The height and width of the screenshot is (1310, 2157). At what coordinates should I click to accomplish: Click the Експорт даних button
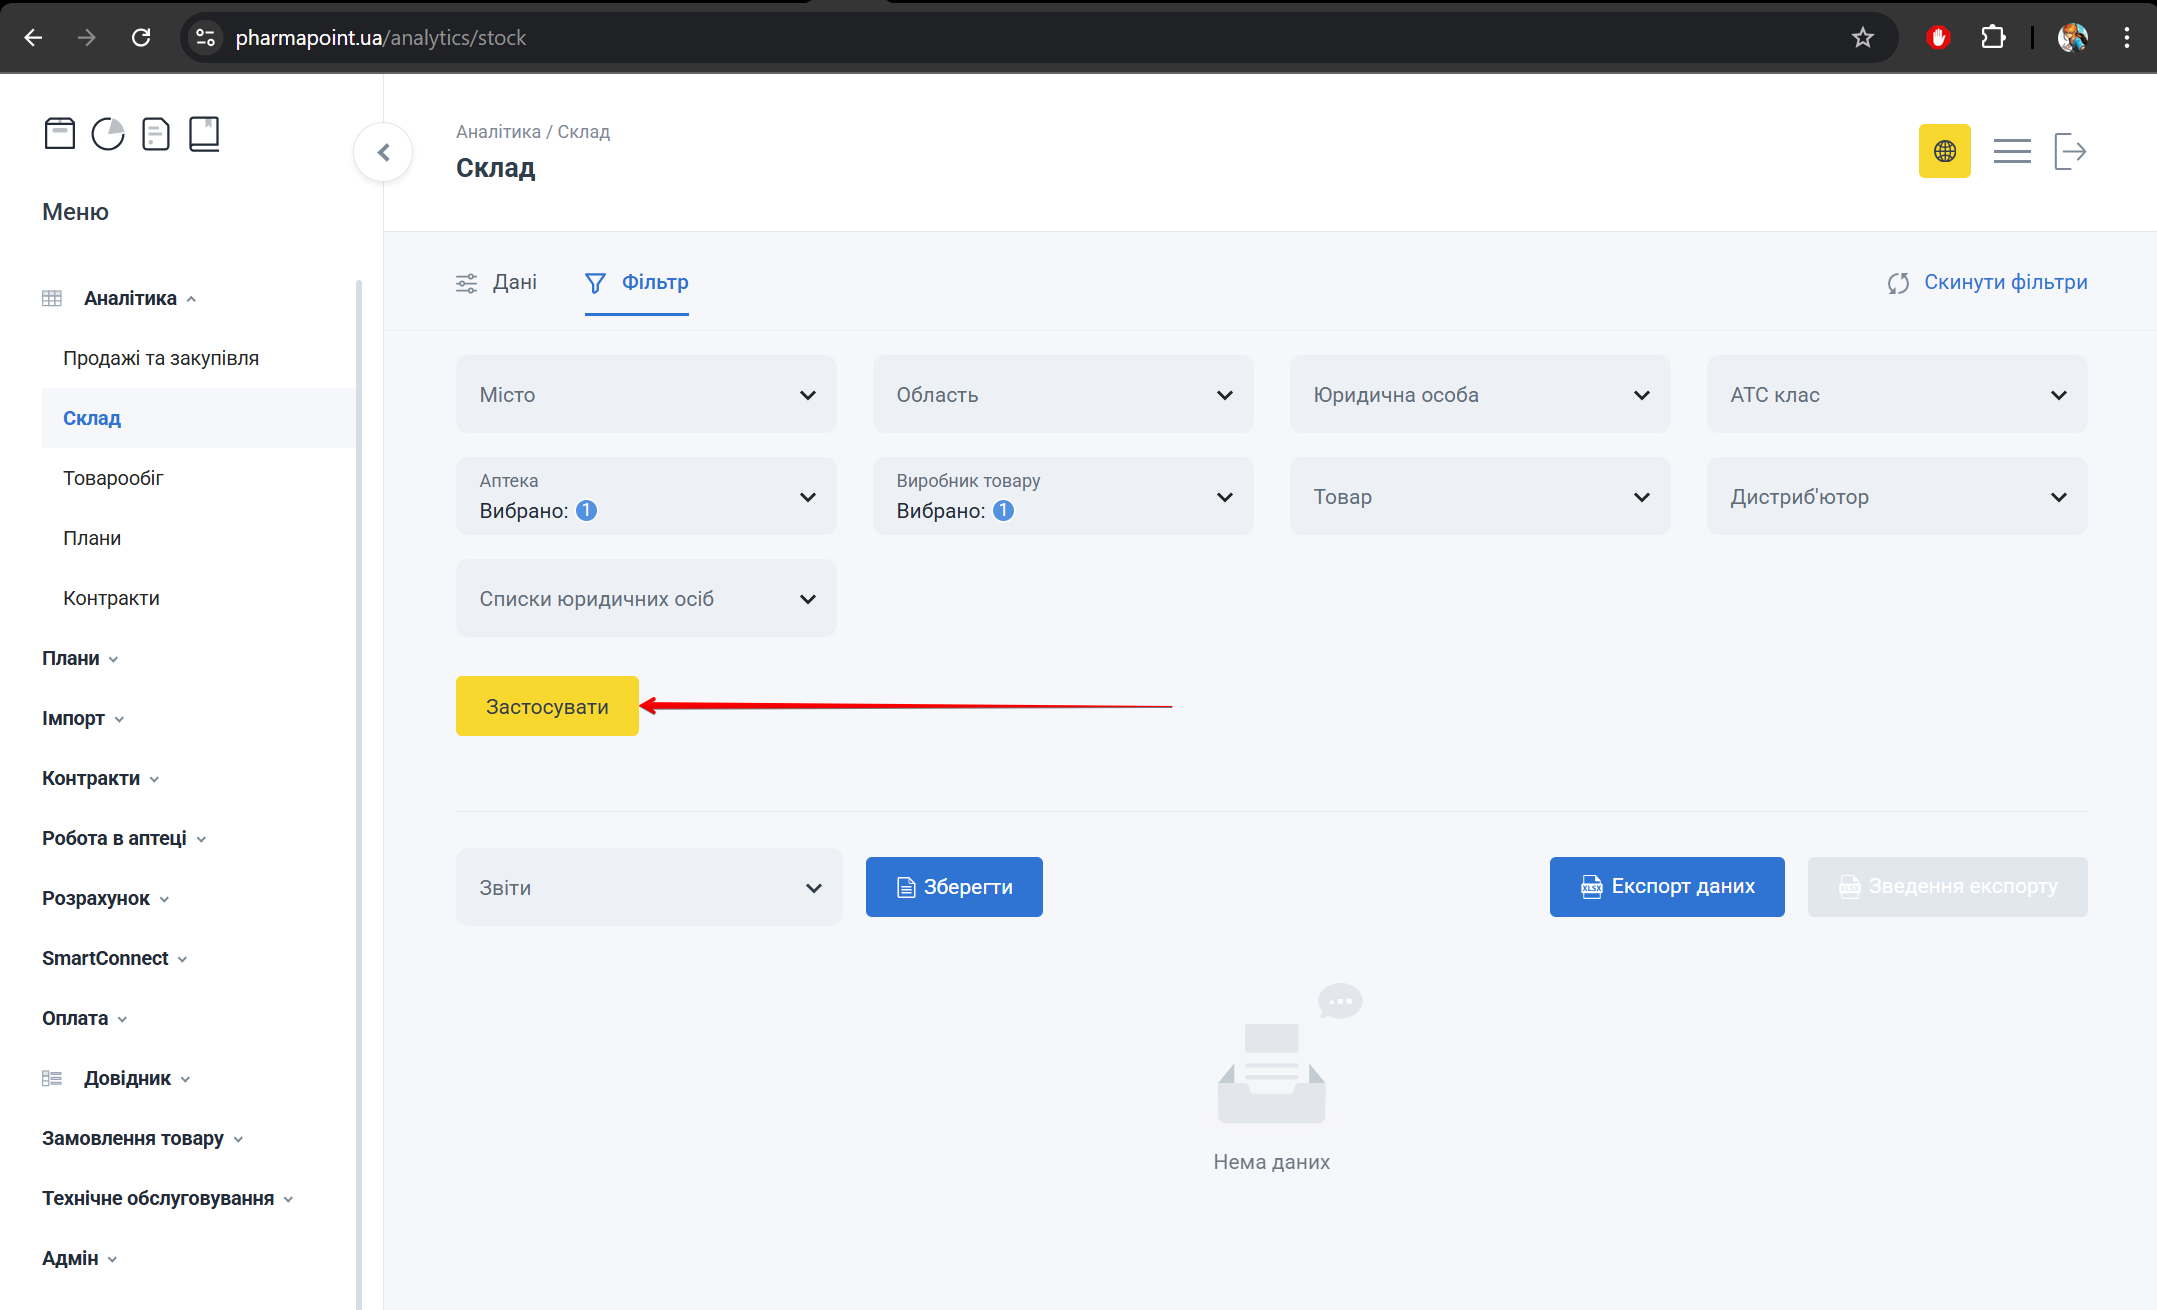(x=1667, y=887)
